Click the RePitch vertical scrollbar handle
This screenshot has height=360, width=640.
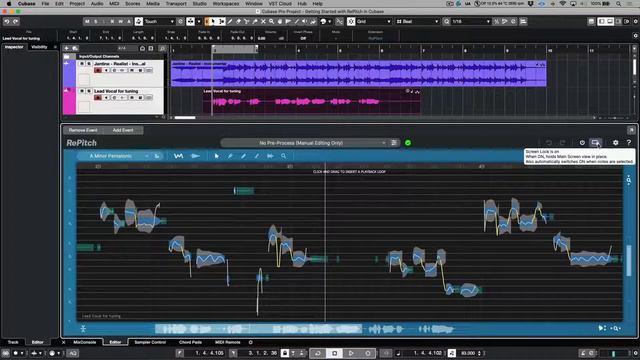click(629, 260)
